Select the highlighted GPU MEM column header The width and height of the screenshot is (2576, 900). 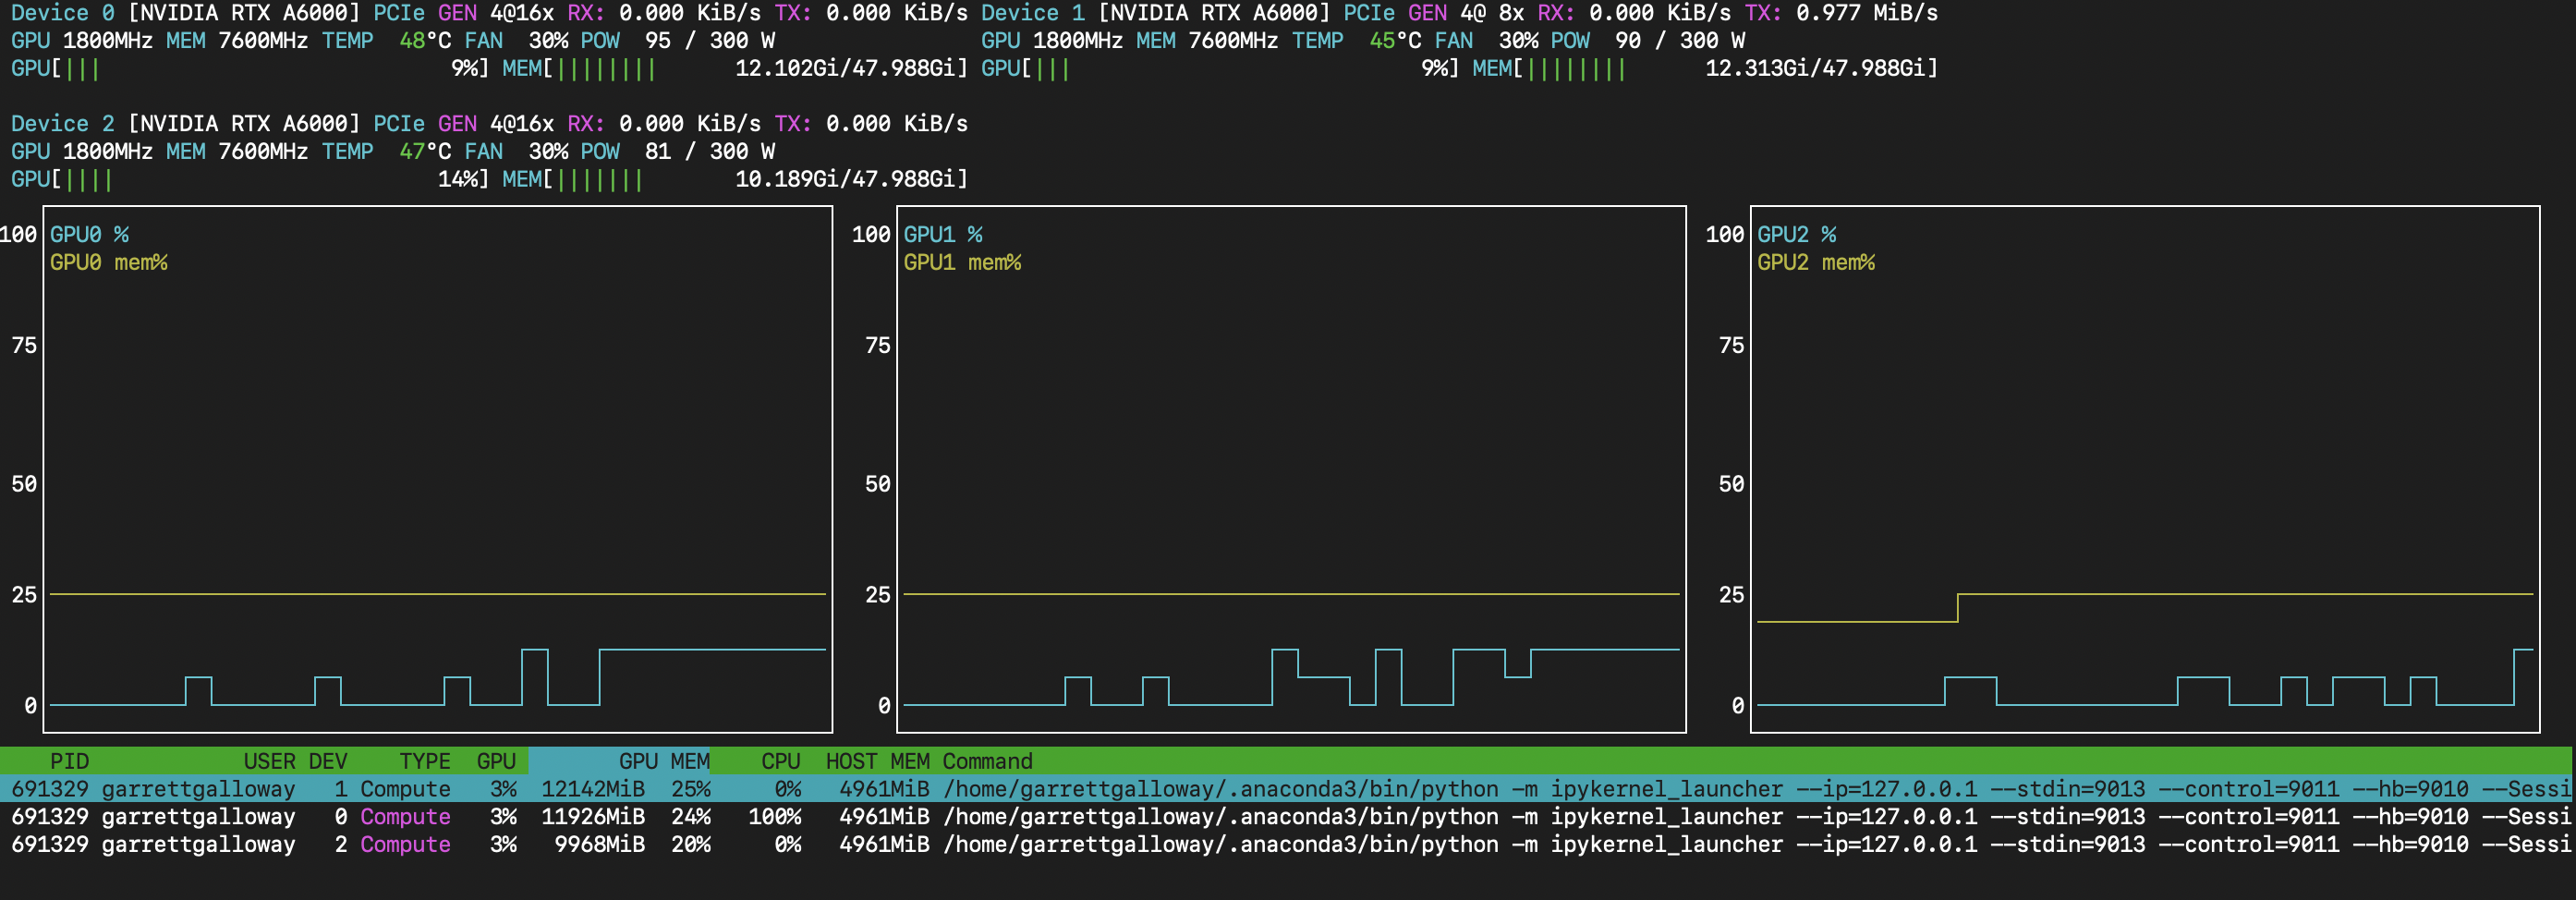(663, 761)
